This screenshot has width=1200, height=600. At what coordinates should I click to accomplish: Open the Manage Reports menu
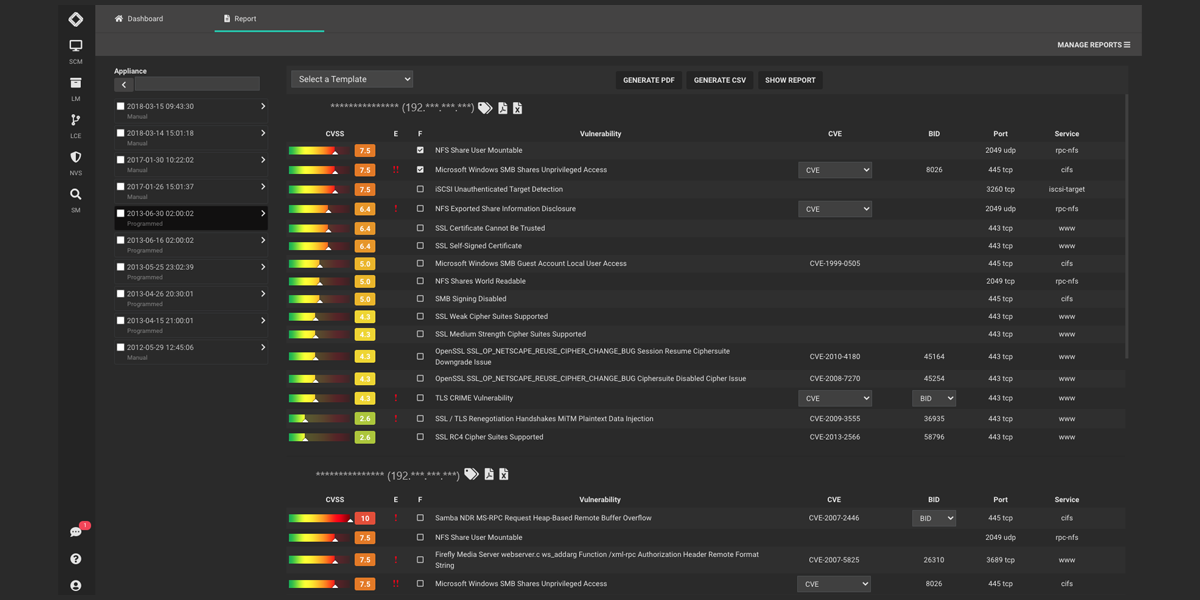1093,45
